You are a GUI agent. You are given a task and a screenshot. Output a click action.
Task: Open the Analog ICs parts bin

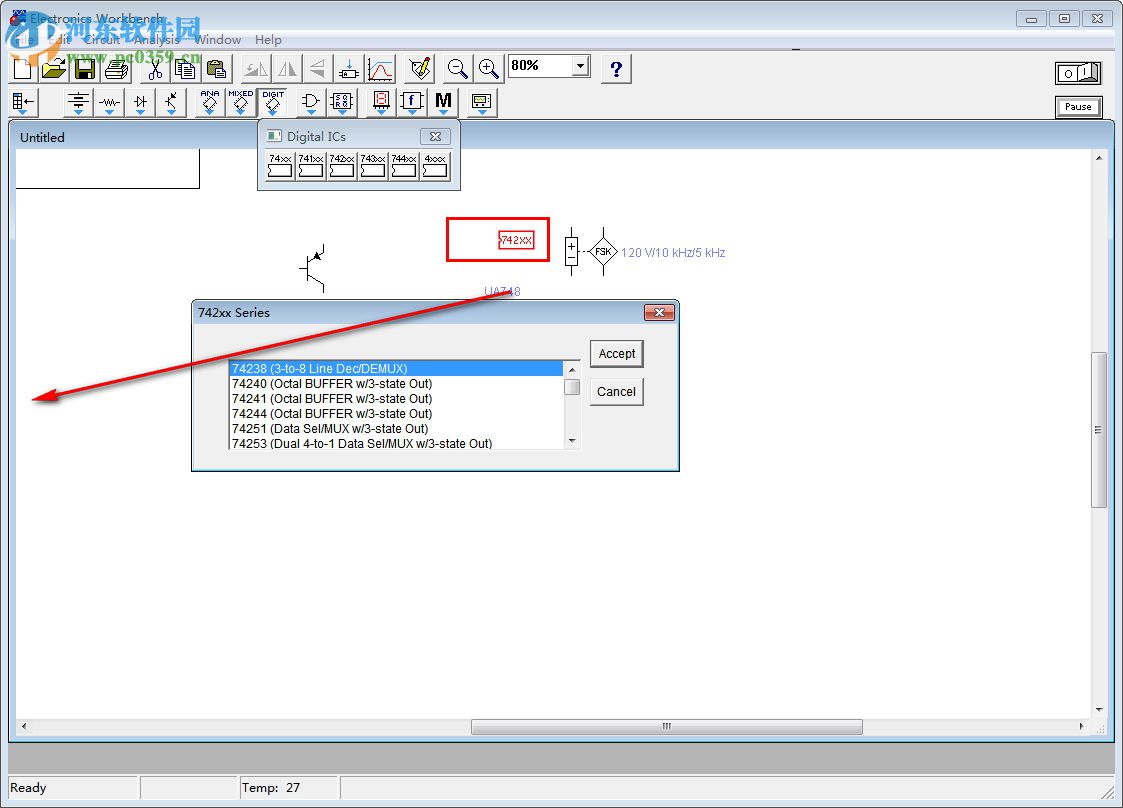click(210, 102)
